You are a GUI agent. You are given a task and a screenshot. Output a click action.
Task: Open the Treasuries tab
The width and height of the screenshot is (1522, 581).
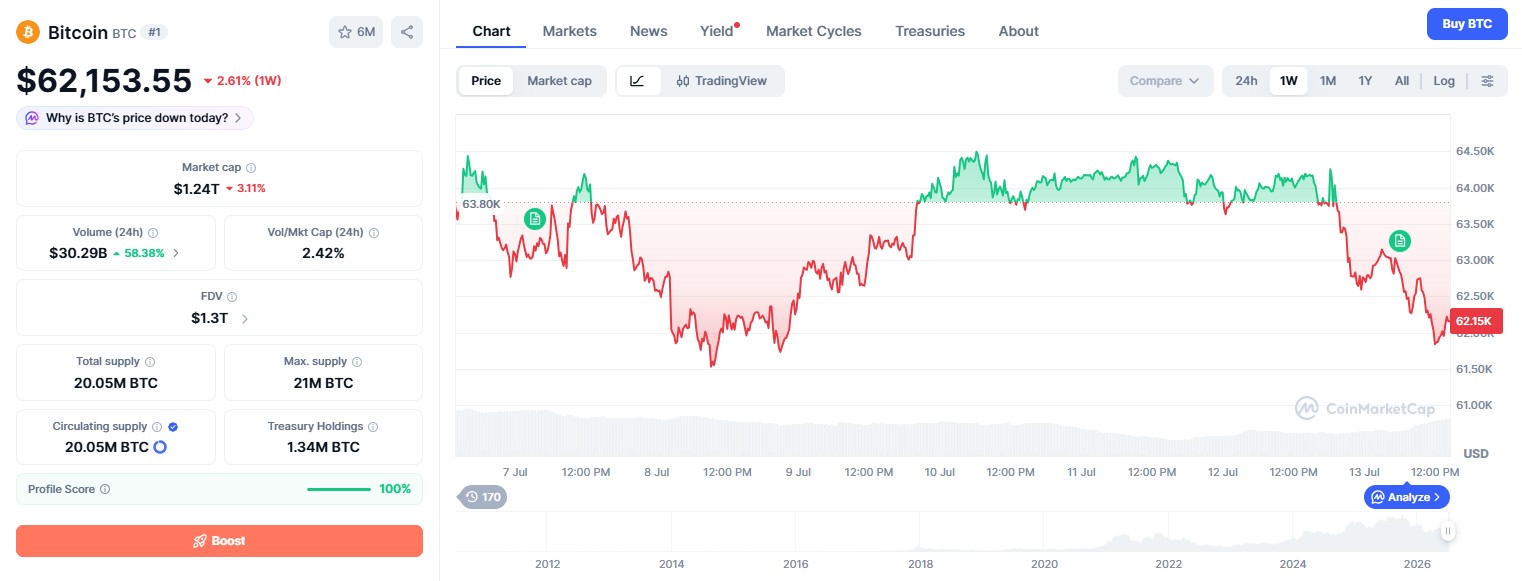click(930, 31)
